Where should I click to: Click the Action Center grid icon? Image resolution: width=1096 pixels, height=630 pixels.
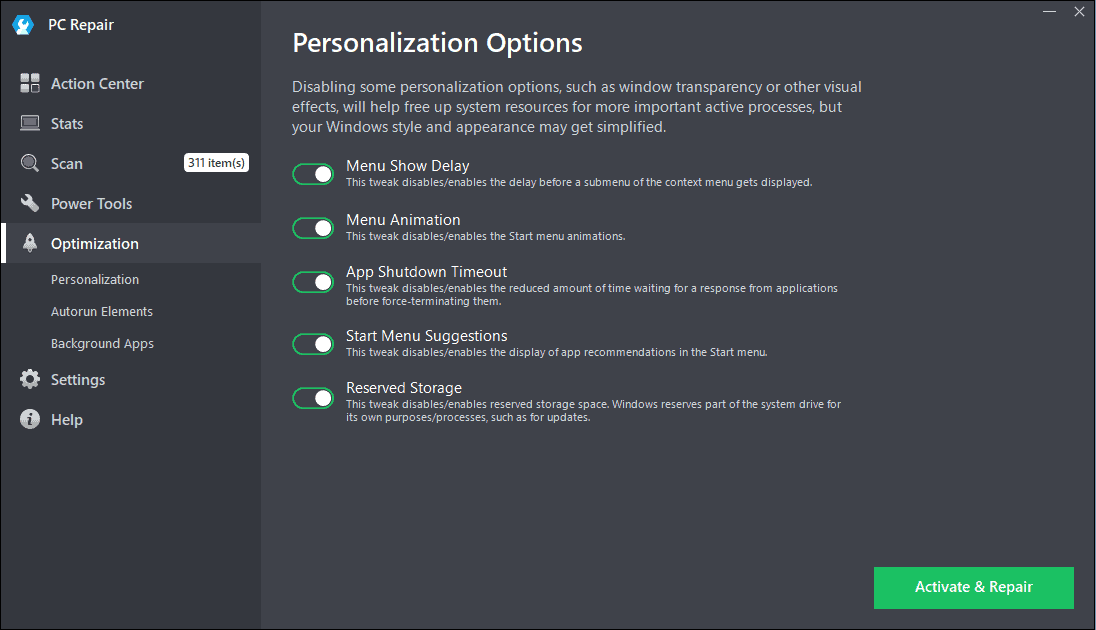click(x=29, y=83)
